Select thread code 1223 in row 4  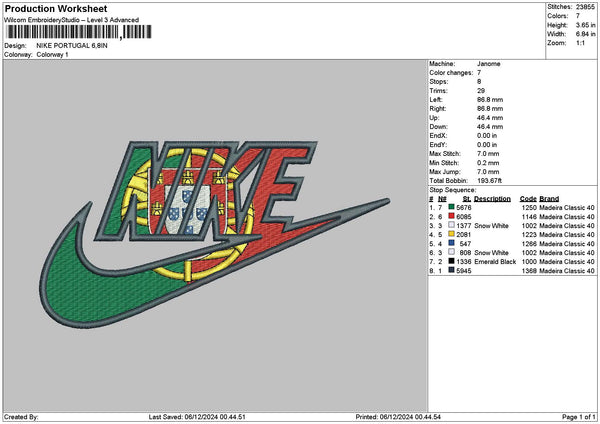point(529,235)
